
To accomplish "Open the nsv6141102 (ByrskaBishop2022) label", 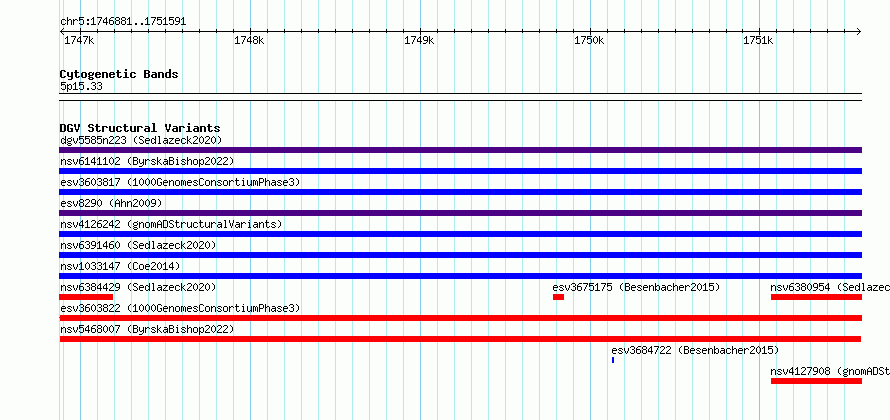I will click(147, 161).
